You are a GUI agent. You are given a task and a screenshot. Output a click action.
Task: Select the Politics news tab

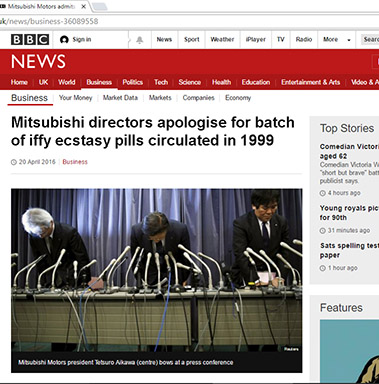tap(133, 82)
